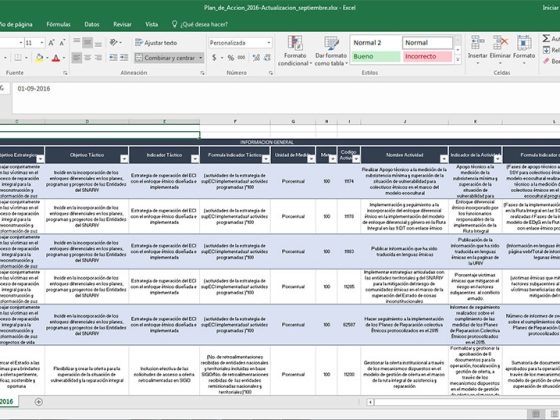Image resolution: width=560 pixels, height=420 pixels.
Task: Select column G header
Action: 293,122
